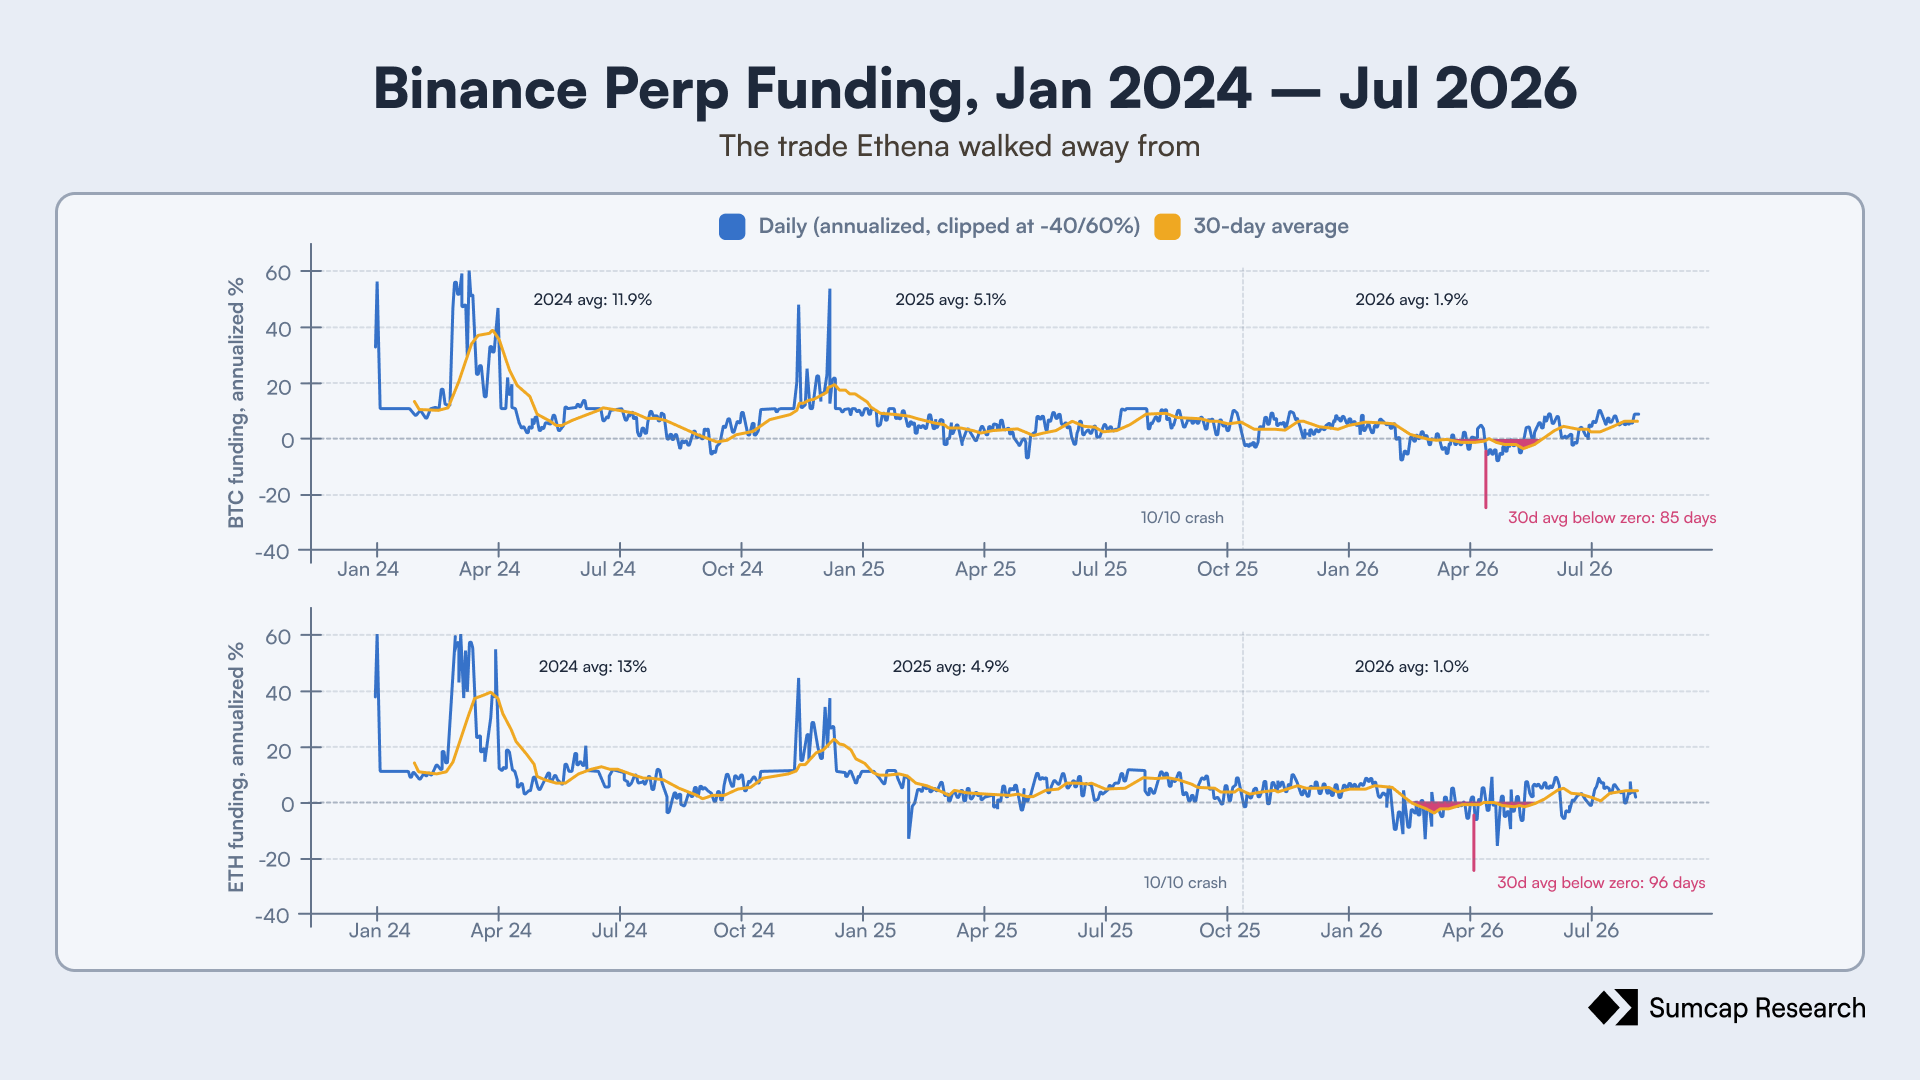Click the '-40' y-axis tick on BTC chart

(x=273, y=552)
